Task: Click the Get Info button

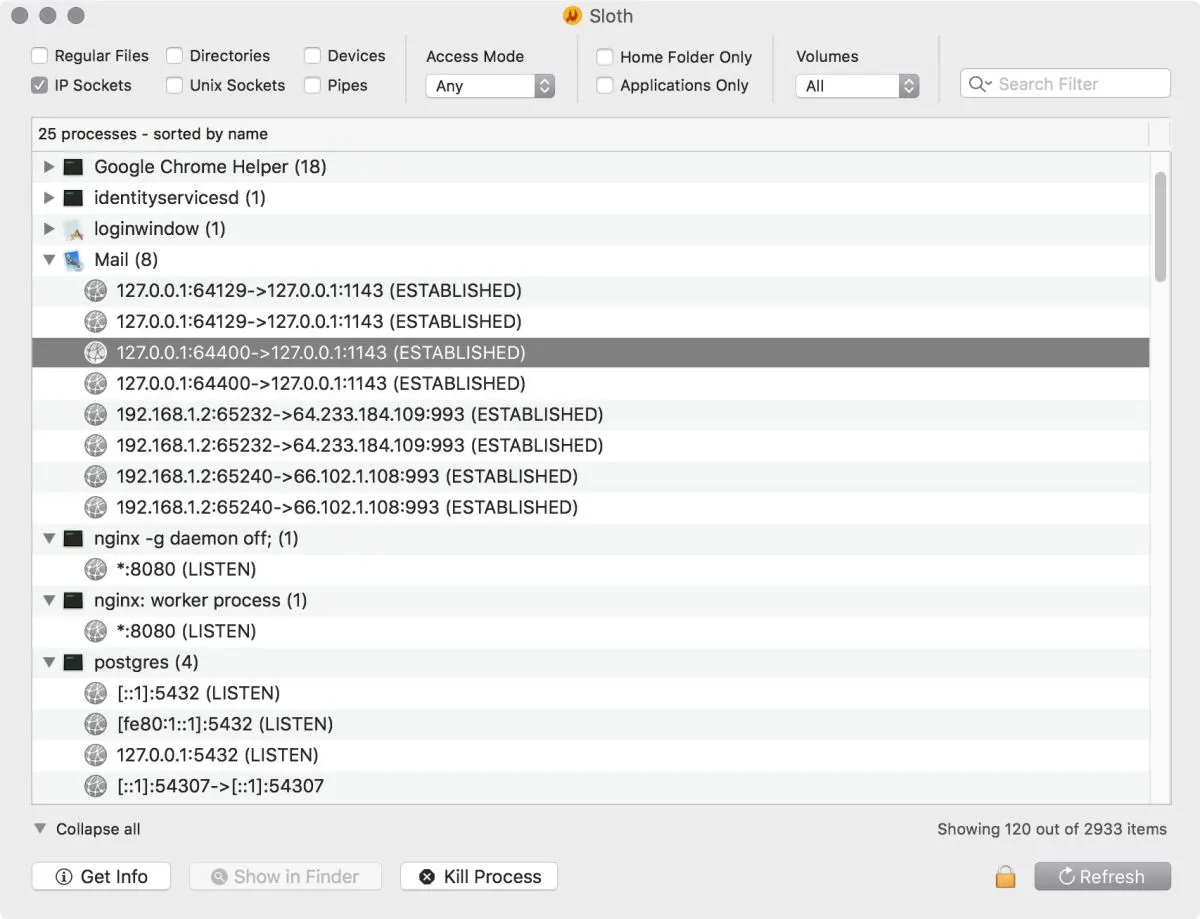Action: (101, 877)
